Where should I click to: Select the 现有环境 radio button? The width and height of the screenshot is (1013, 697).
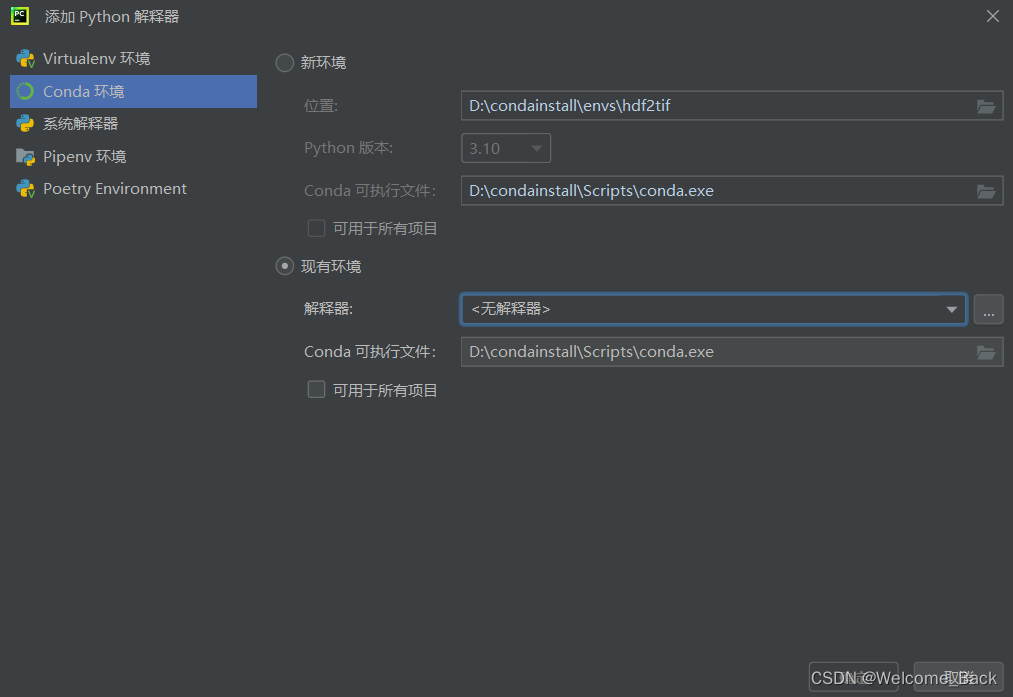pos(284,266)
